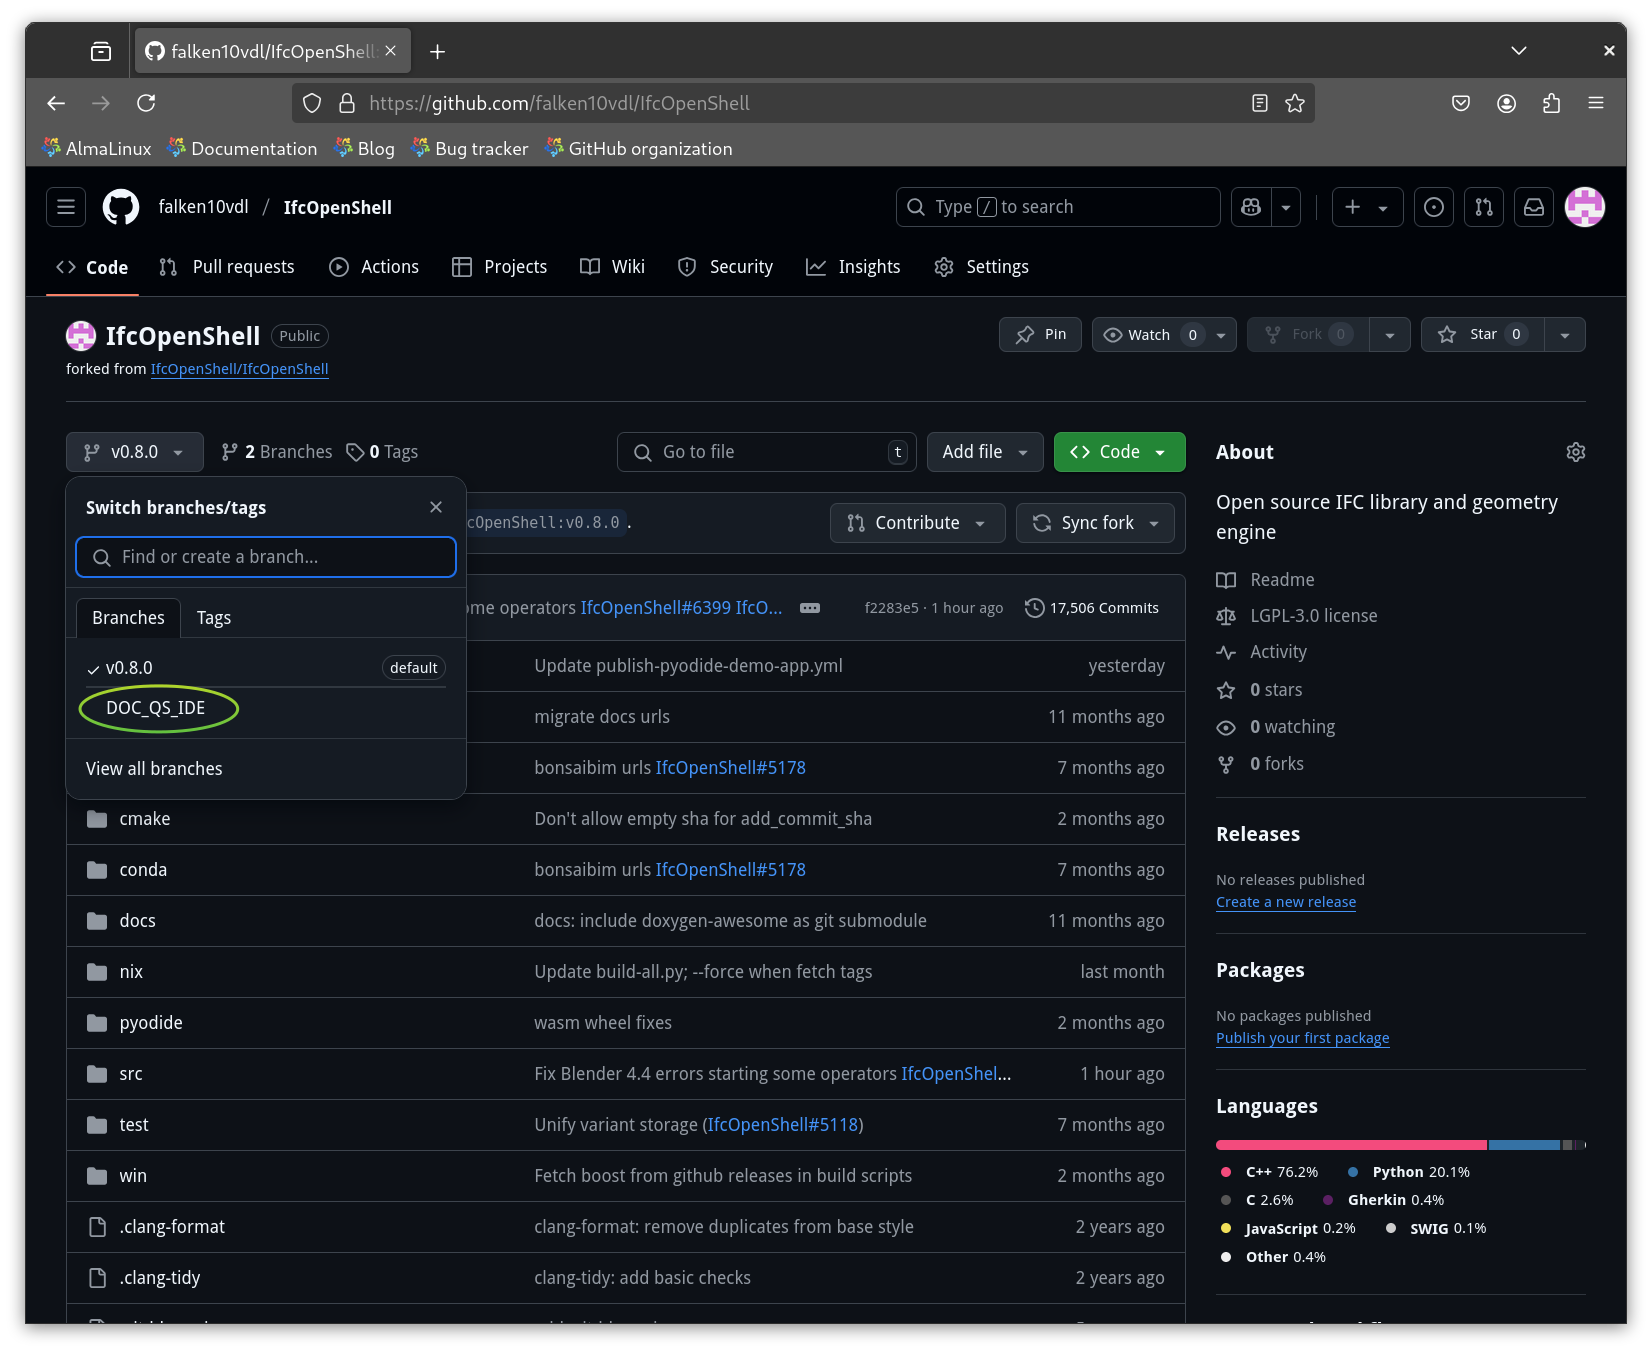1652x1352 pixels.
Task: Open the Add file dropdown
Action: coord(985,452)
